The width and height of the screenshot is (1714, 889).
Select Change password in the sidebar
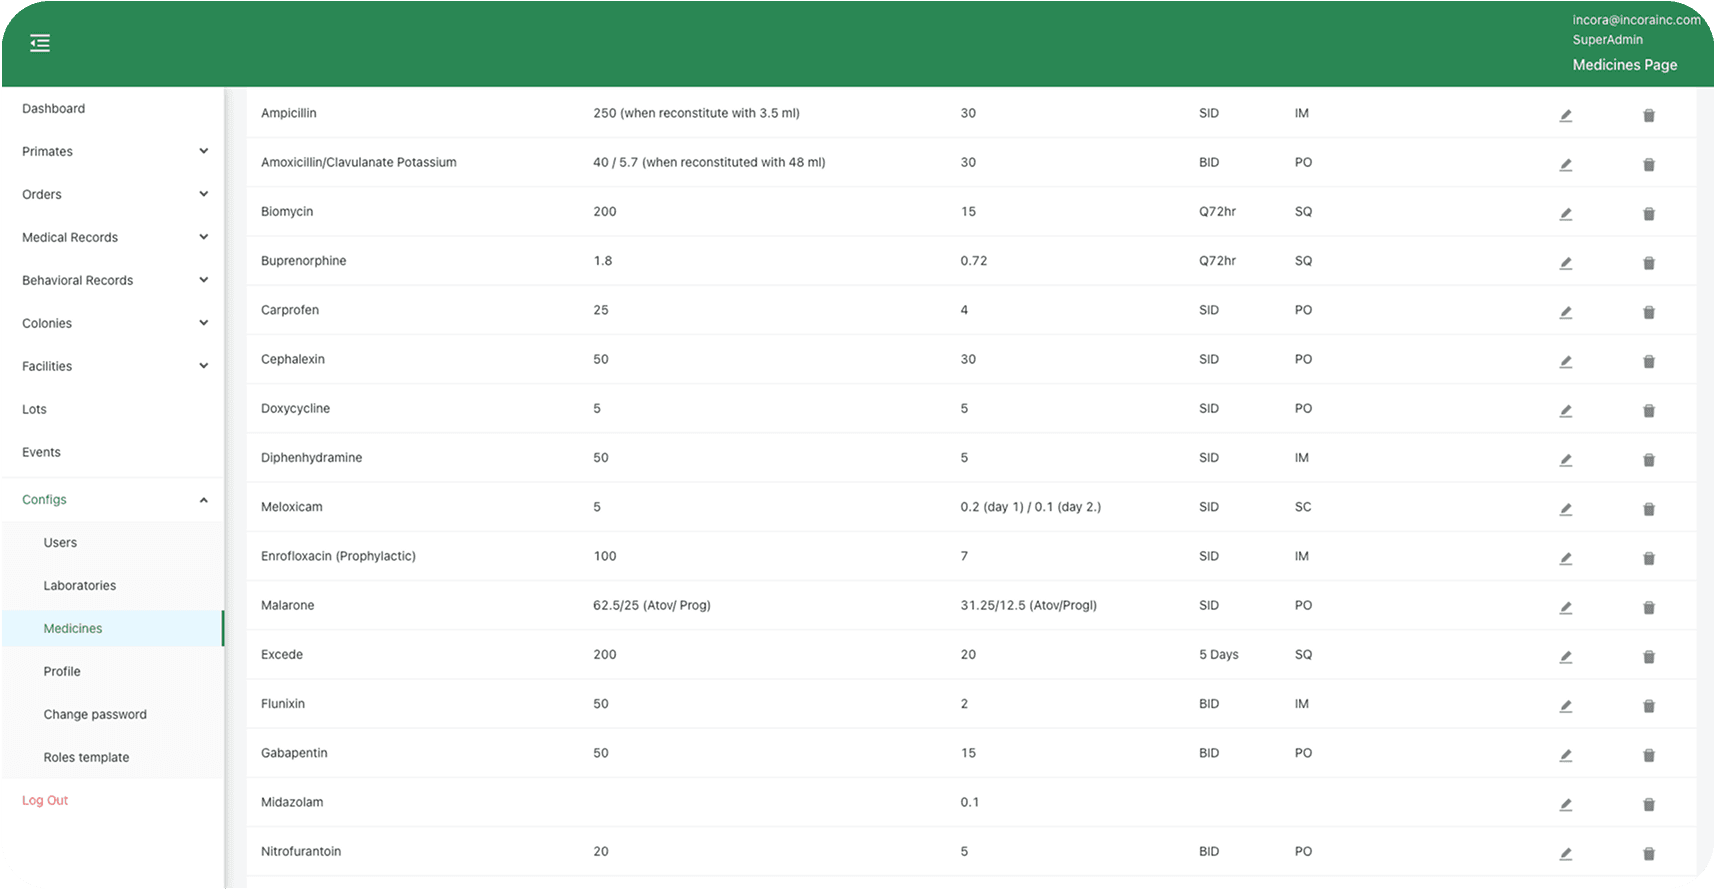click(x=95, y=714)
